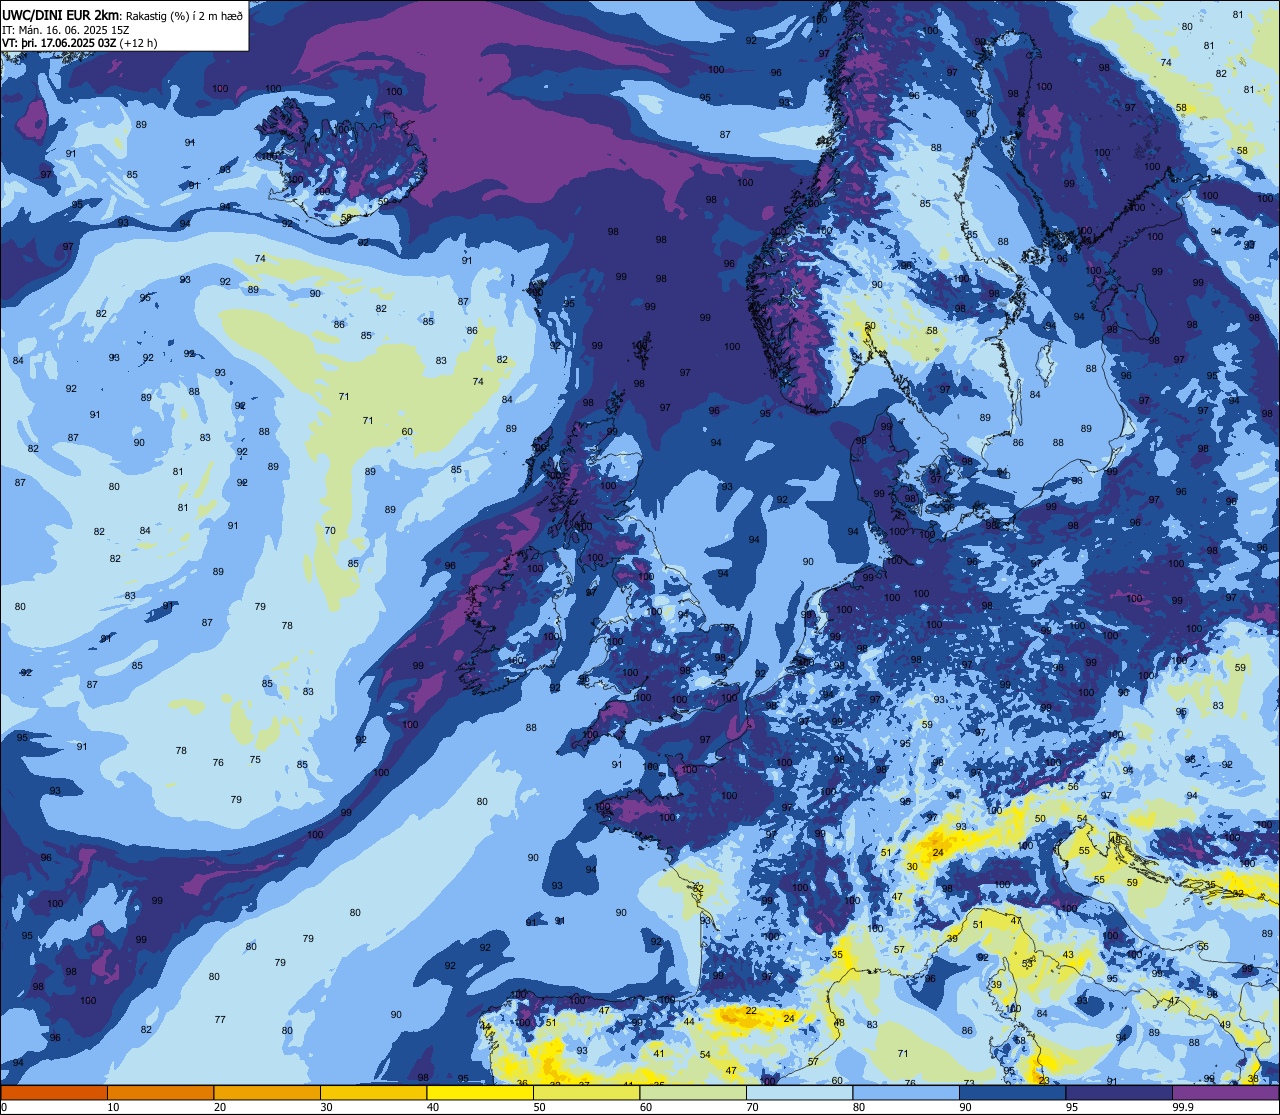Click the '43' humidity value over Italy
Viewport: 1280px width, 1115px height.
(1068, 954)
